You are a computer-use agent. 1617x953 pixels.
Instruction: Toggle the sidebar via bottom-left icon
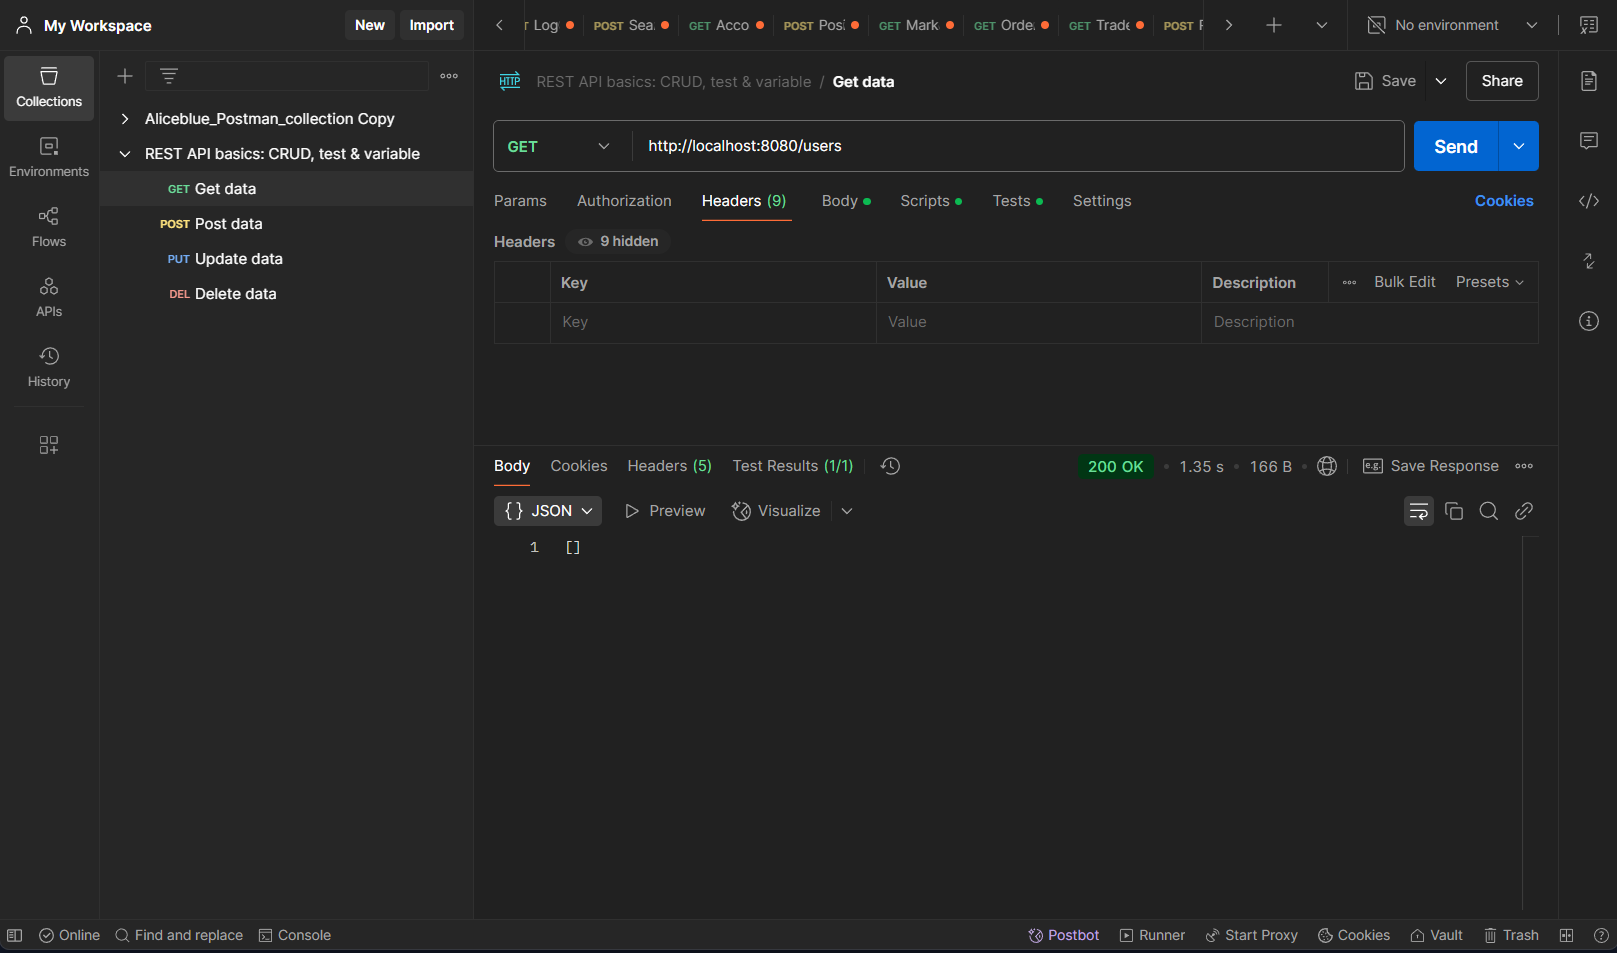pyautogui.click(x=15, y=936)
